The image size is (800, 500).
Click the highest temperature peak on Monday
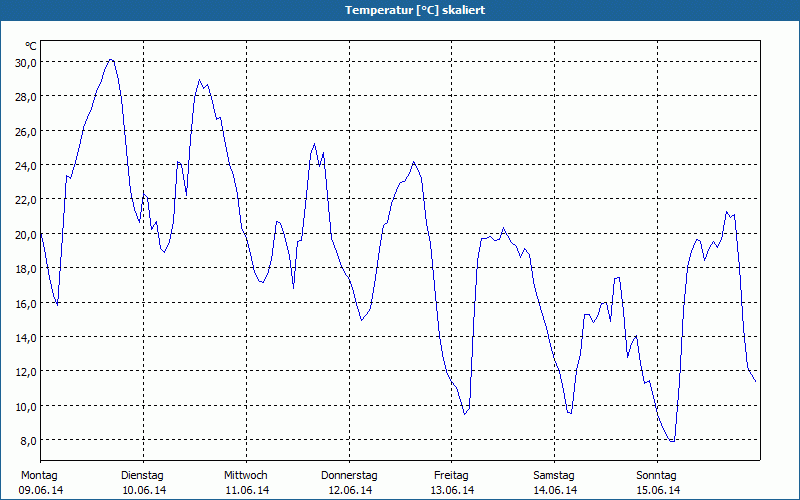click(x=111, y=60)
